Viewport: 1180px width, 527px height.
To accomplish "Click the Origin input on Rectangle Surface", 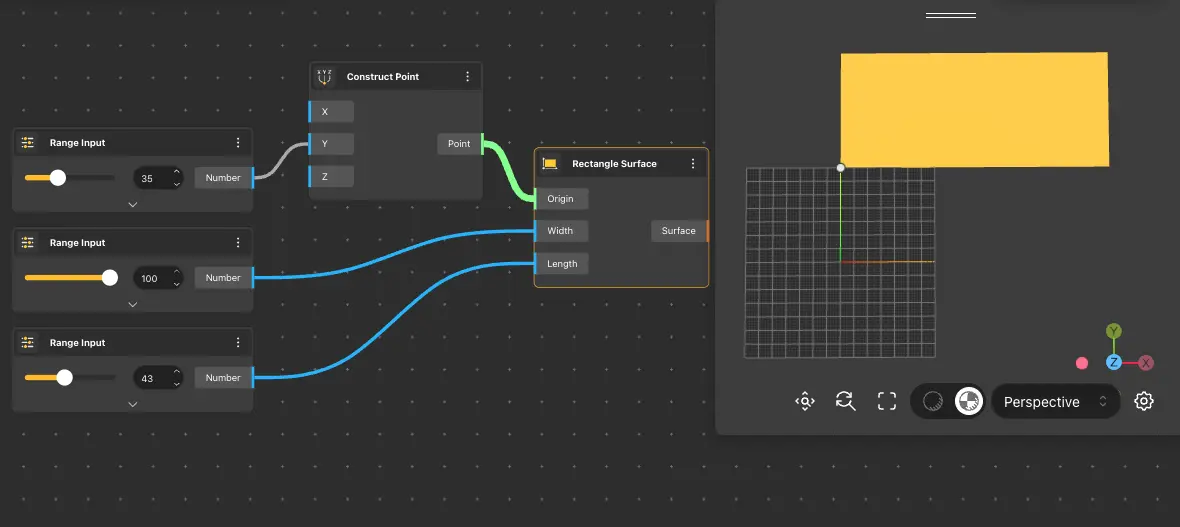I will (x=560, y=199).
